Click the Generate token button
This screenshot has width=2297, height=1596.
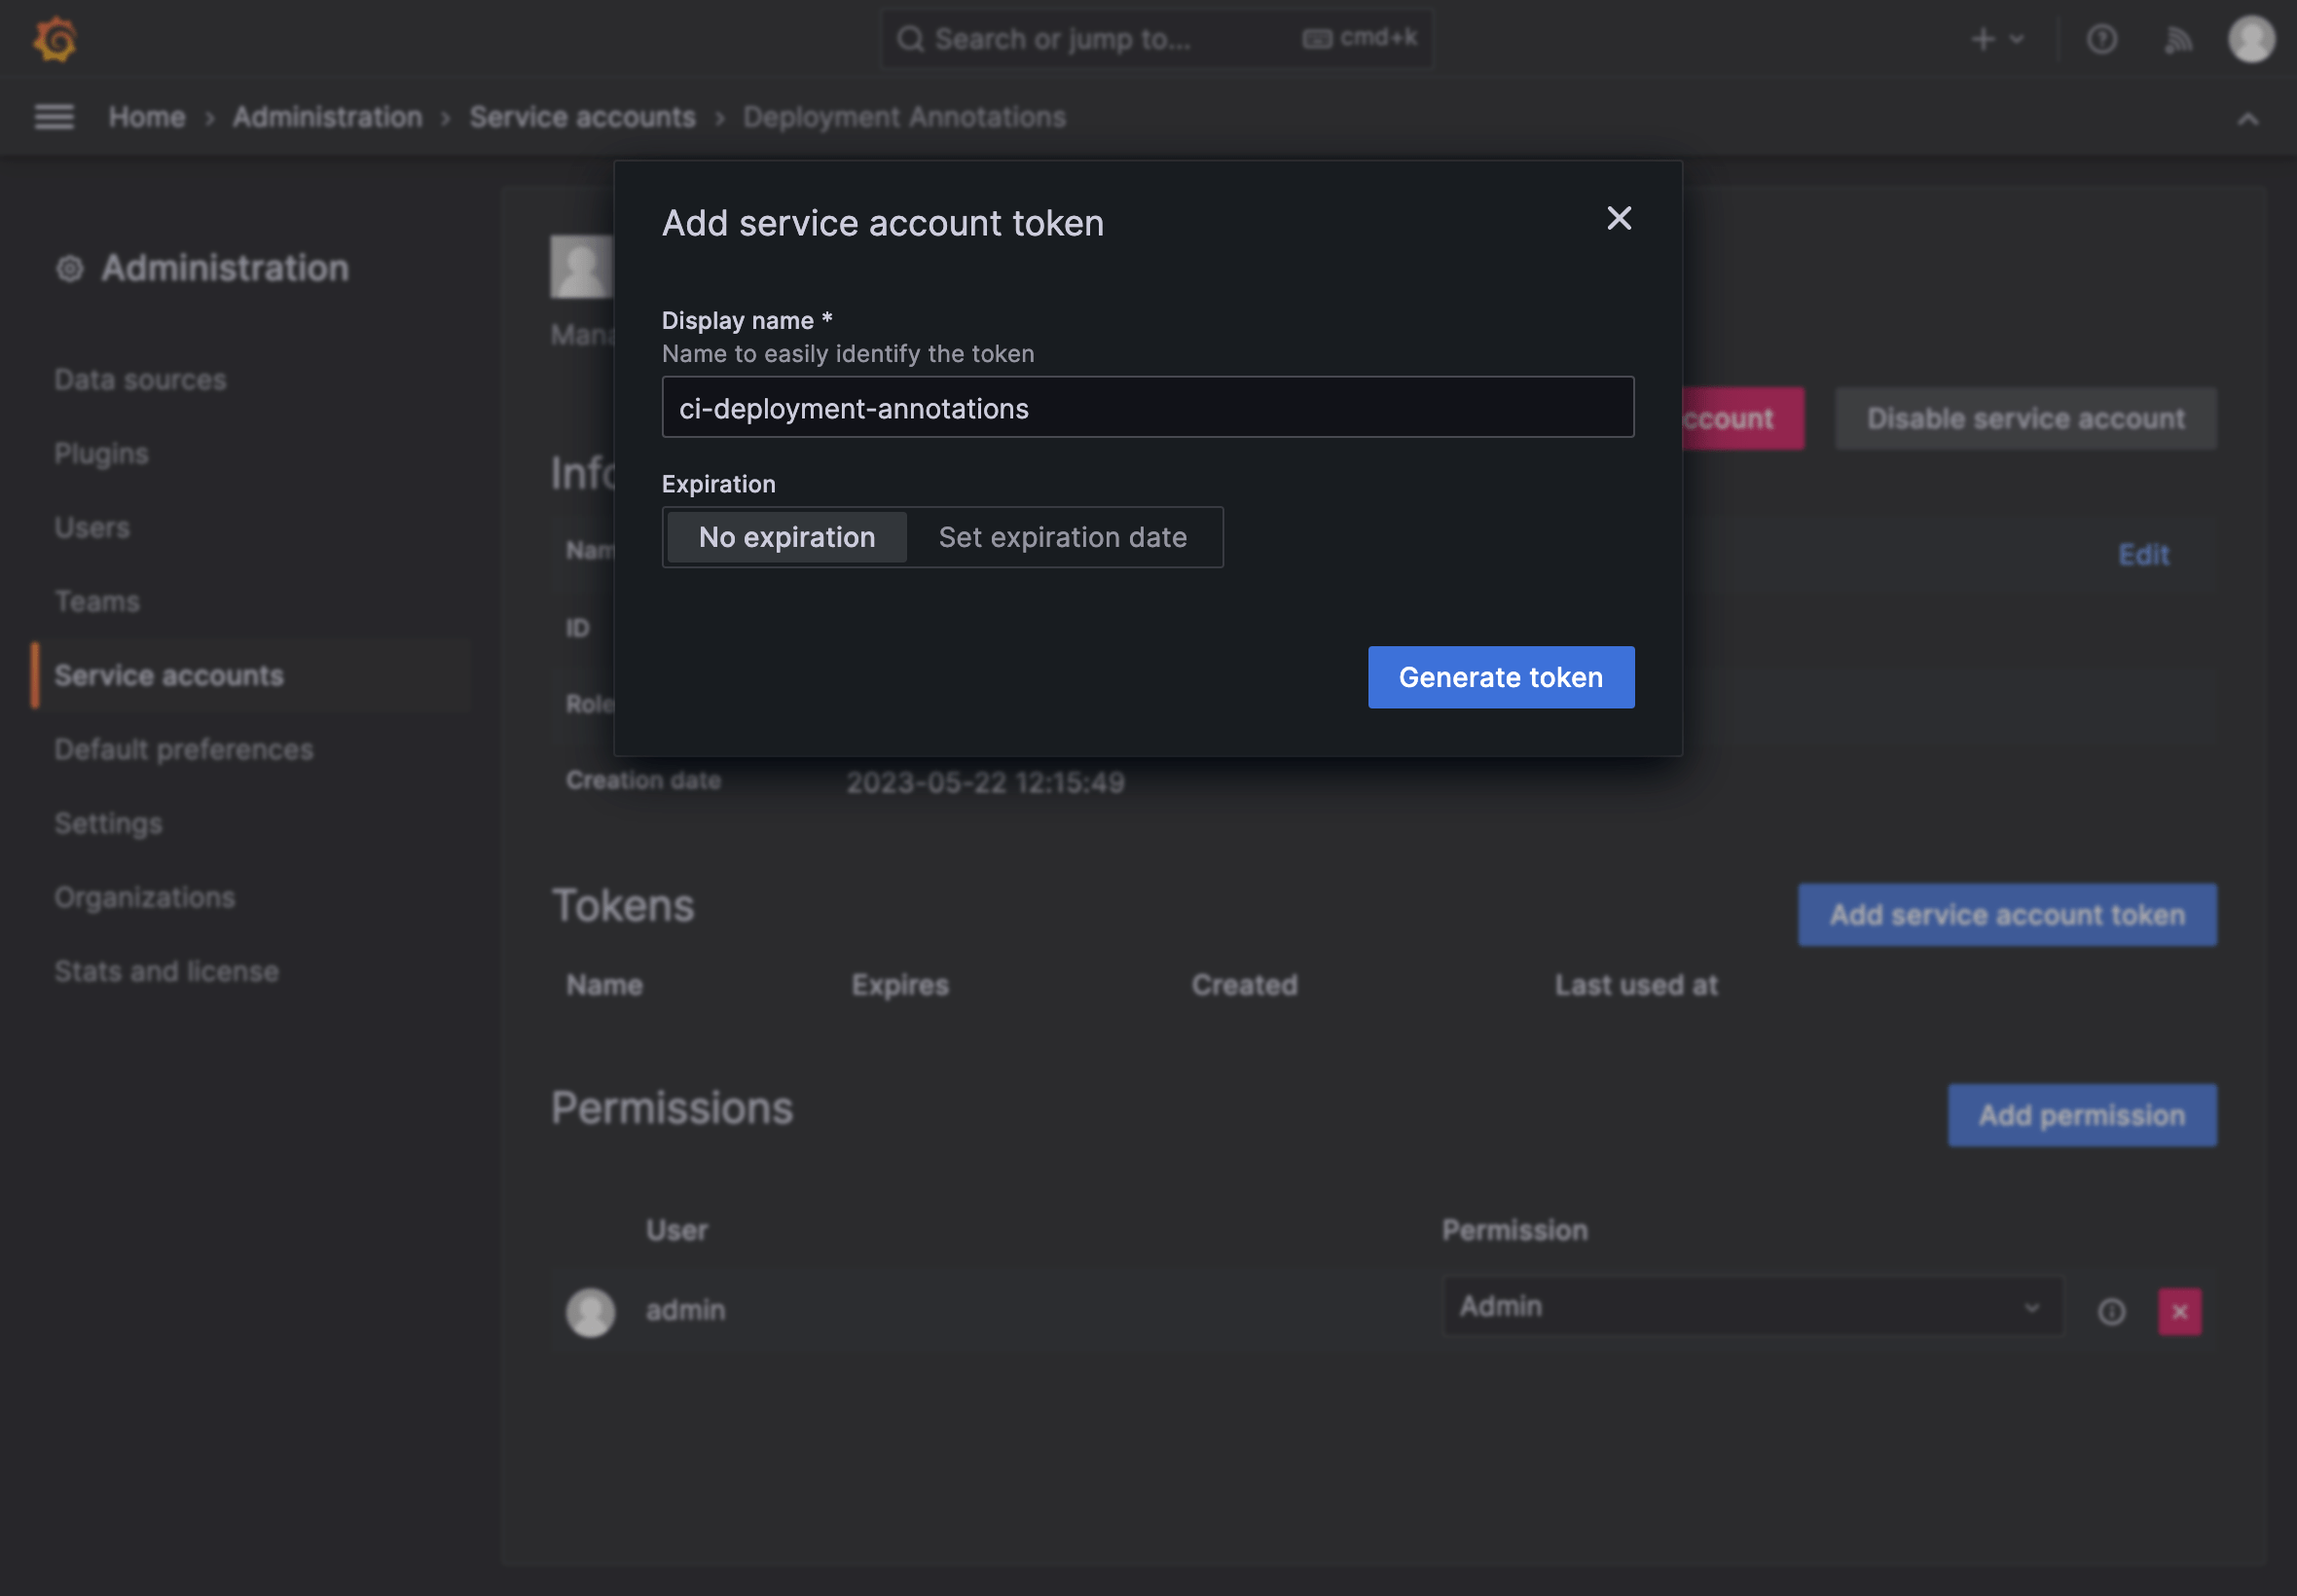tap(1500, 677)
